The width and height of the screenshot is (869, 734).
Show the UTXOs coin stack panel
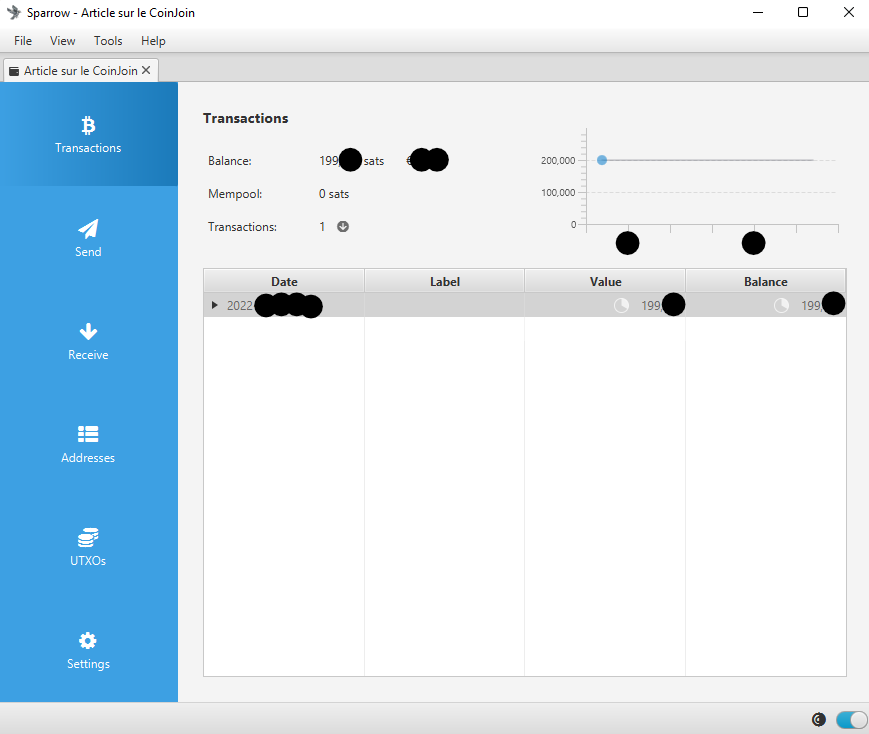tap(88, 547)
